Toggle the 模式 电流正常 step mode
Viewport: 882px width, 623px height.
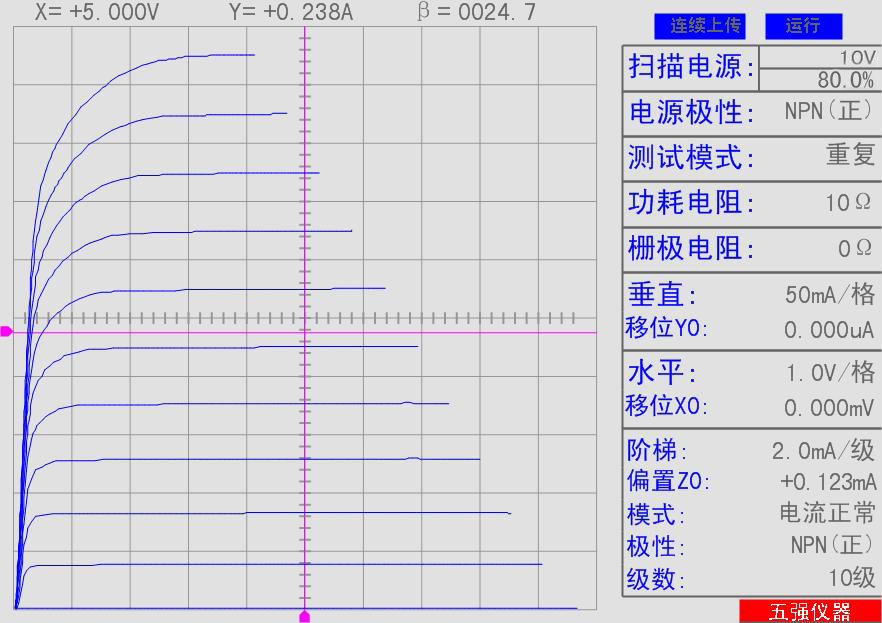coord(827,514)
